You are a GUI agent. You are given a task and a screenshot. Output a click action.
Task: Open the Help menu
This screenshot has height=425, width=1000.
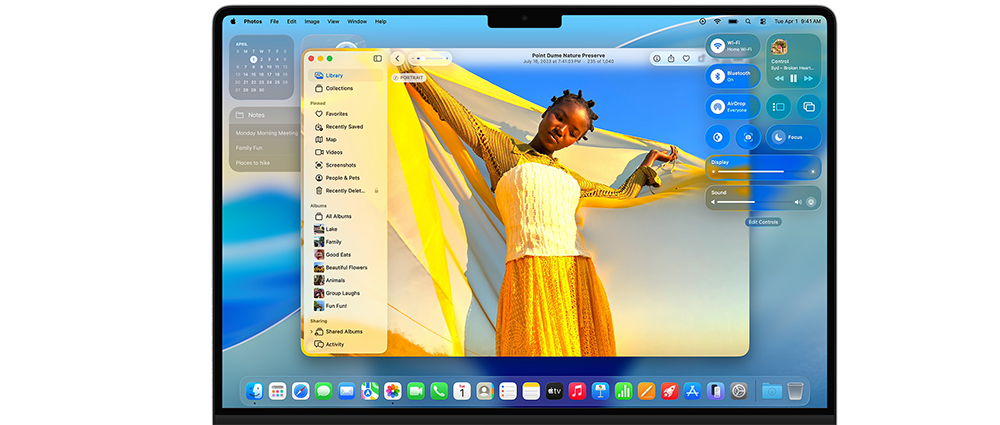click(380, 21)
